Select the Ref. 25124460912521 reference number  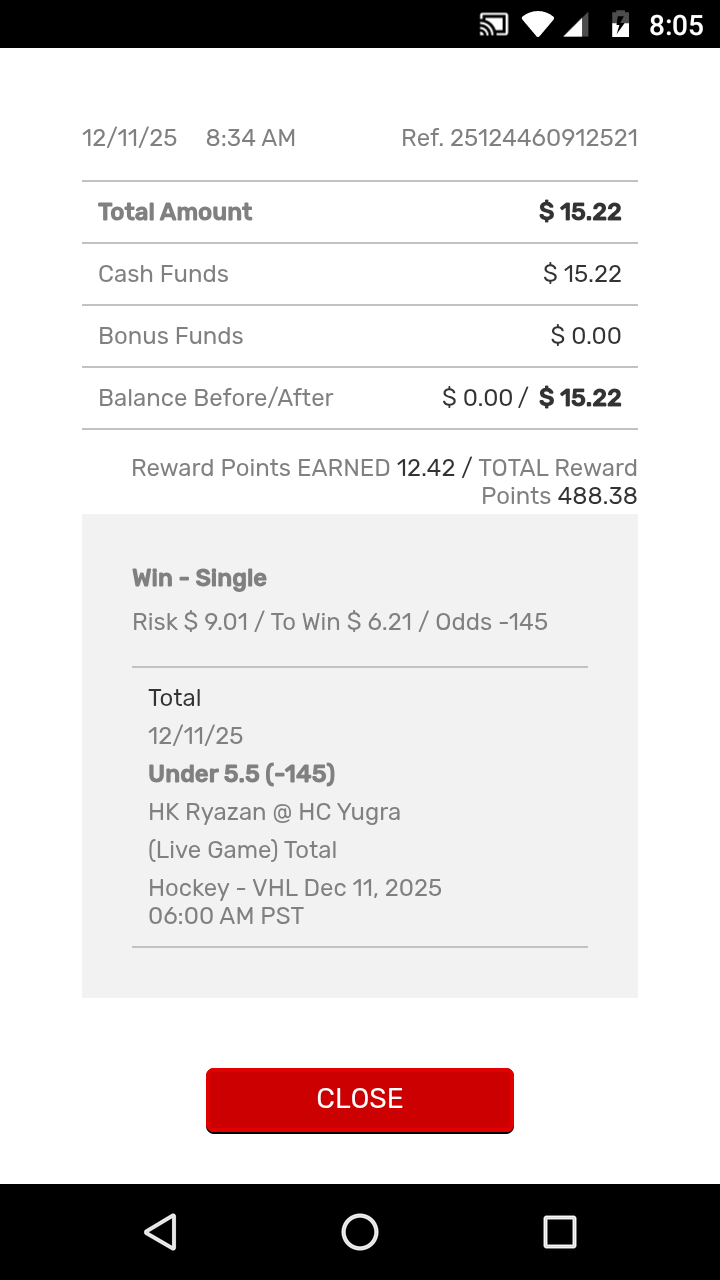519,138
